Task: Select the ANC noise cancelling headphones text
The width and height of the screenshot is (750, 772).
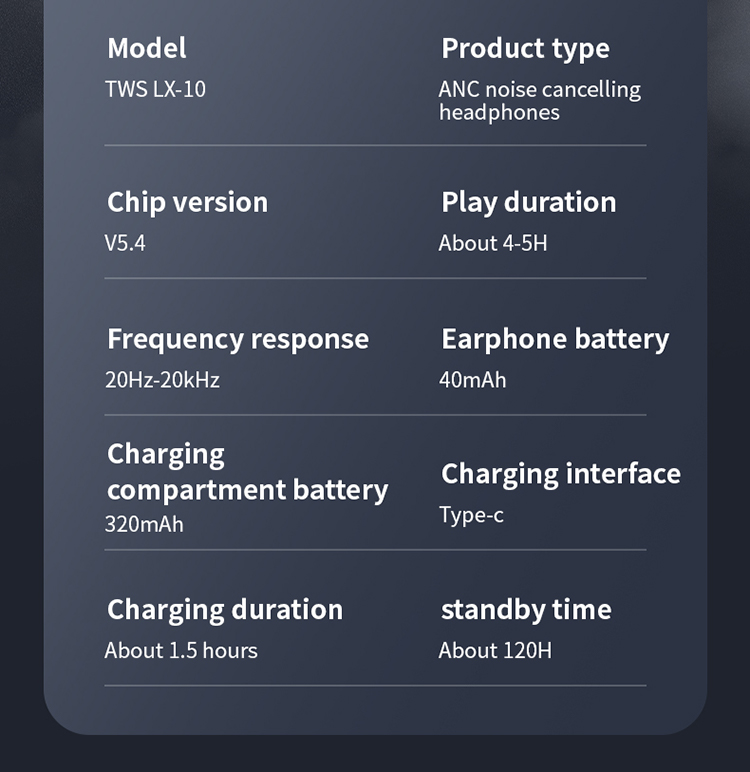Action: pyautogui.click(x=539, y=100)
